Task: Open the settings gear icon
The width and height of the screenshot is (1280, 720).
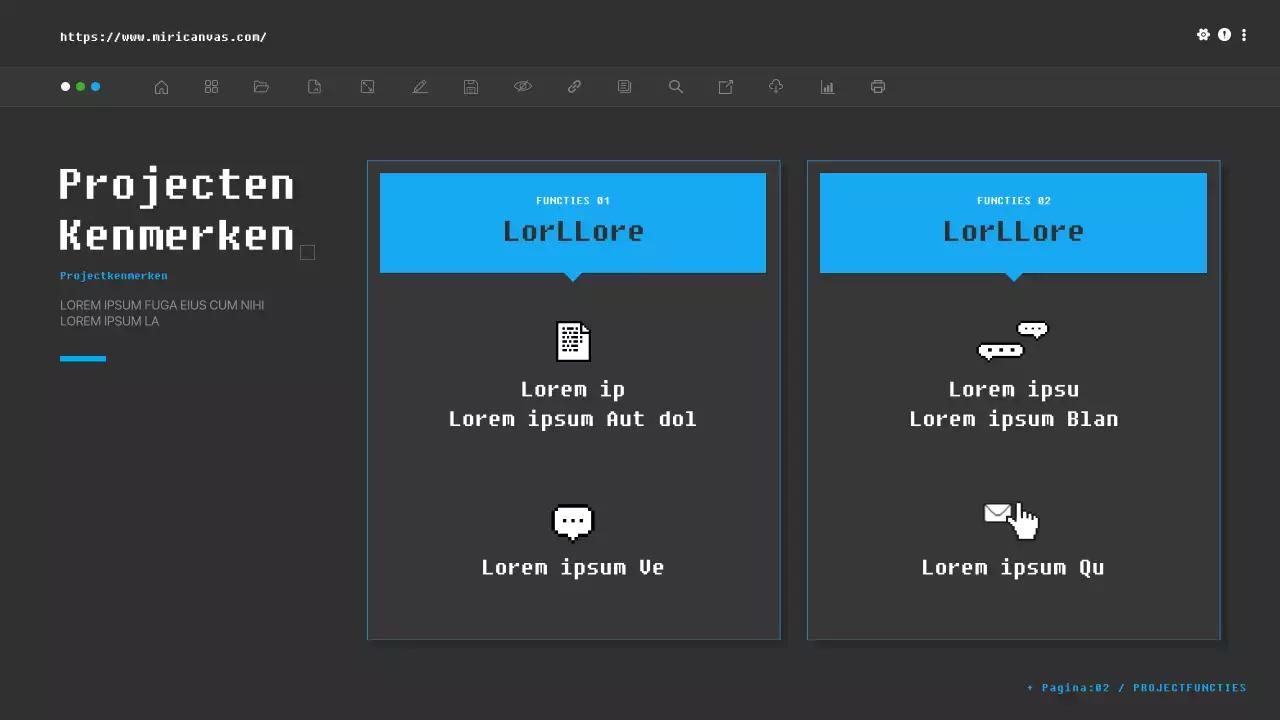Action: point(1203,35)
